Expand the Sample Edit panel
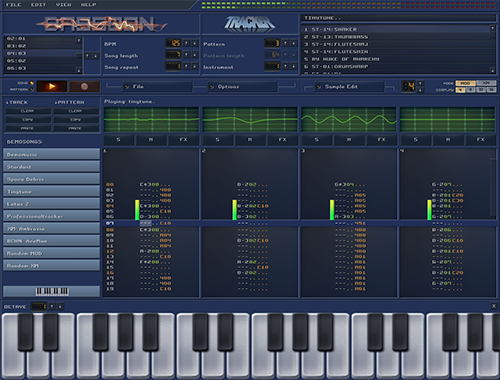The image size is (500, 380). tap(349, 87)
